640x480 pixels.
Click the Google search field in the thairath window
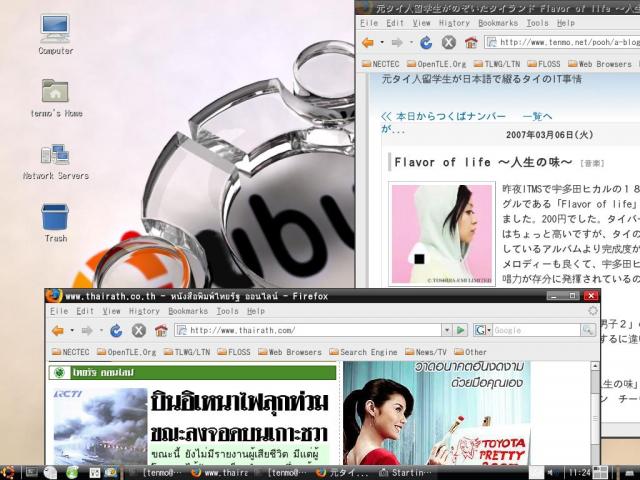(536, 330)
